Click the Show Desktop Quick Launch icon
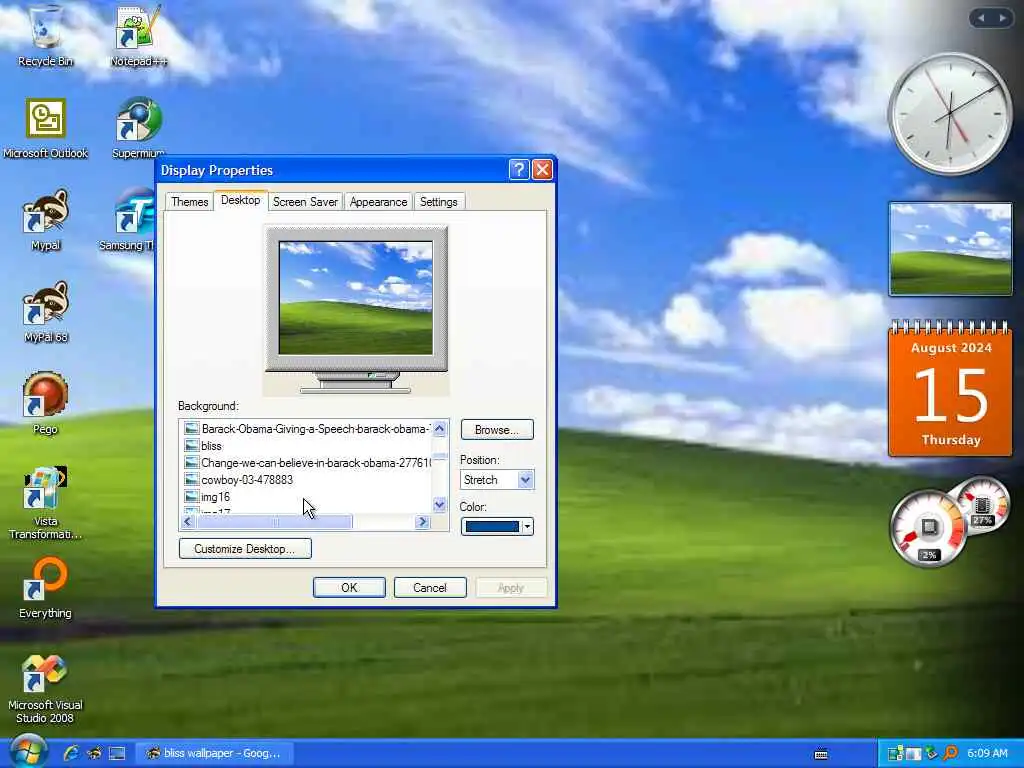This screenshot has width=1024, height=768. [x=117, y=753]
